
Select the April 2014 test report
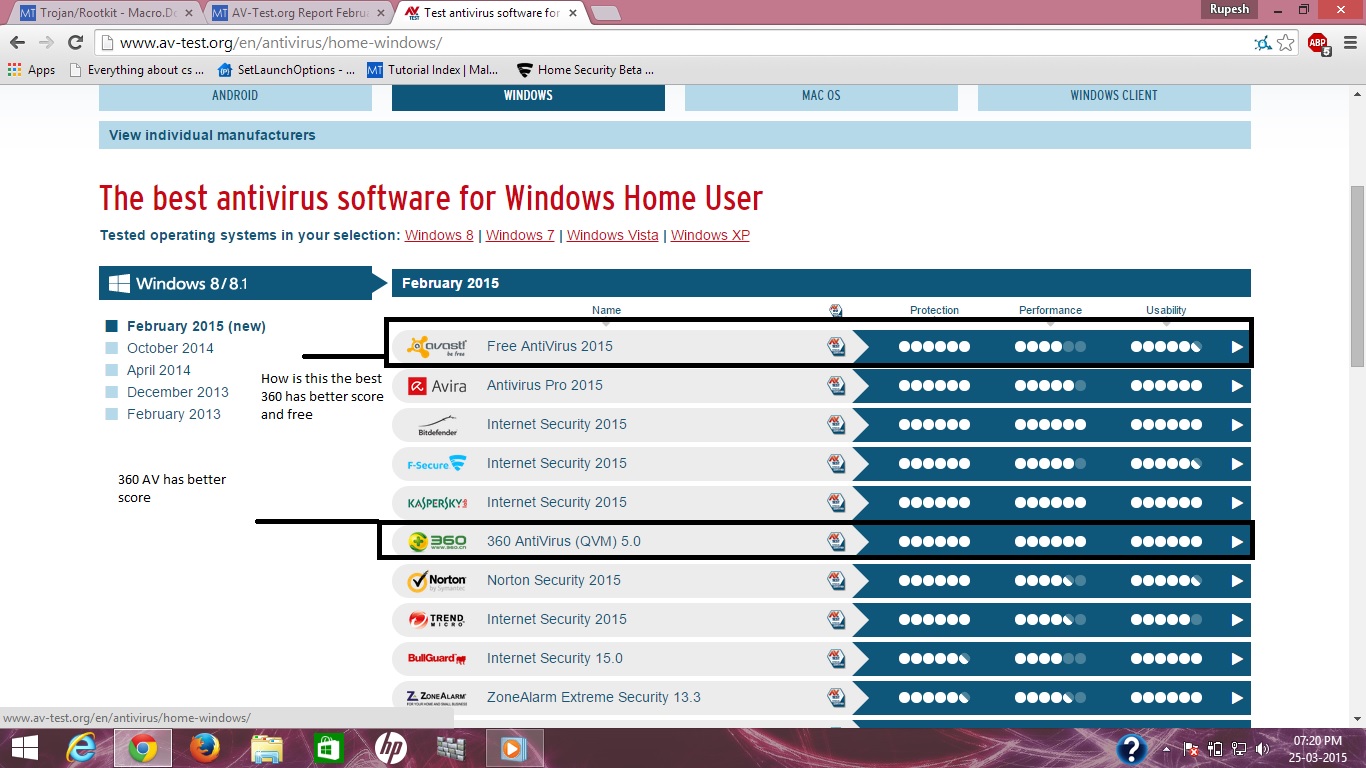[159, 370]
